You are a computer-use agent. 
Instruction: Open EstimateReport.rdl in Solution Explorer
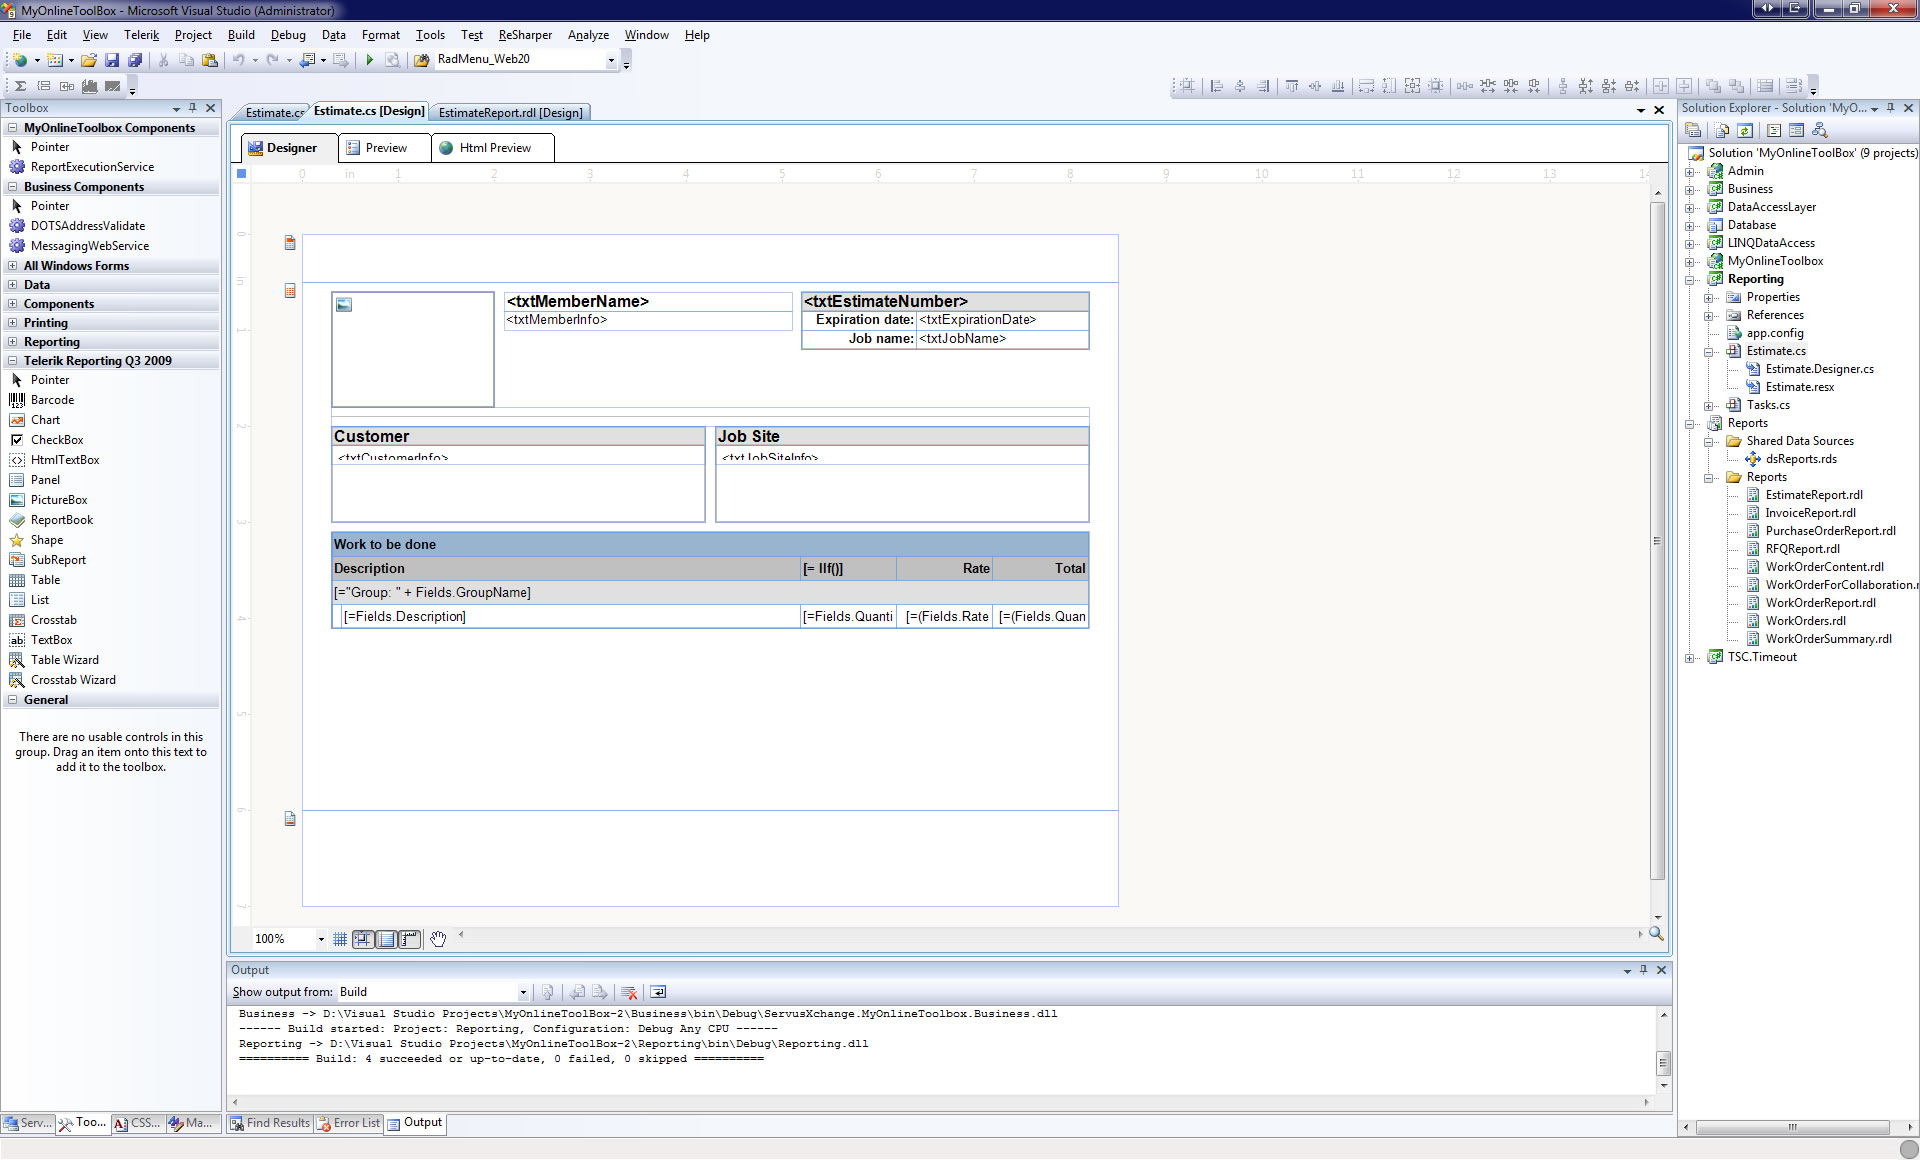click(1813, 495)
